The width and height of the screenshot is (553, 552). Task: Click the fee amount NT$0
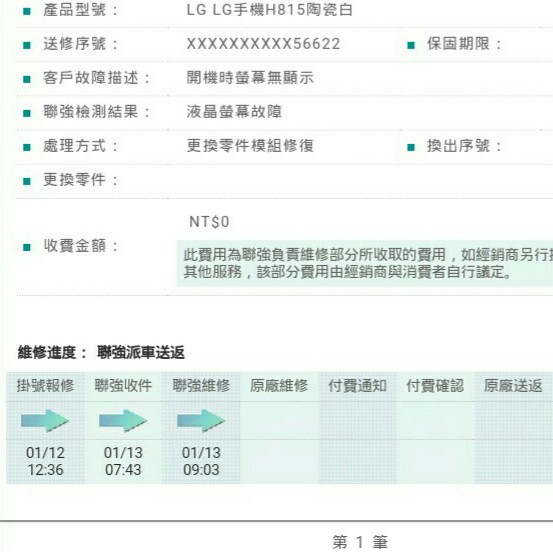tap(209, 222)
